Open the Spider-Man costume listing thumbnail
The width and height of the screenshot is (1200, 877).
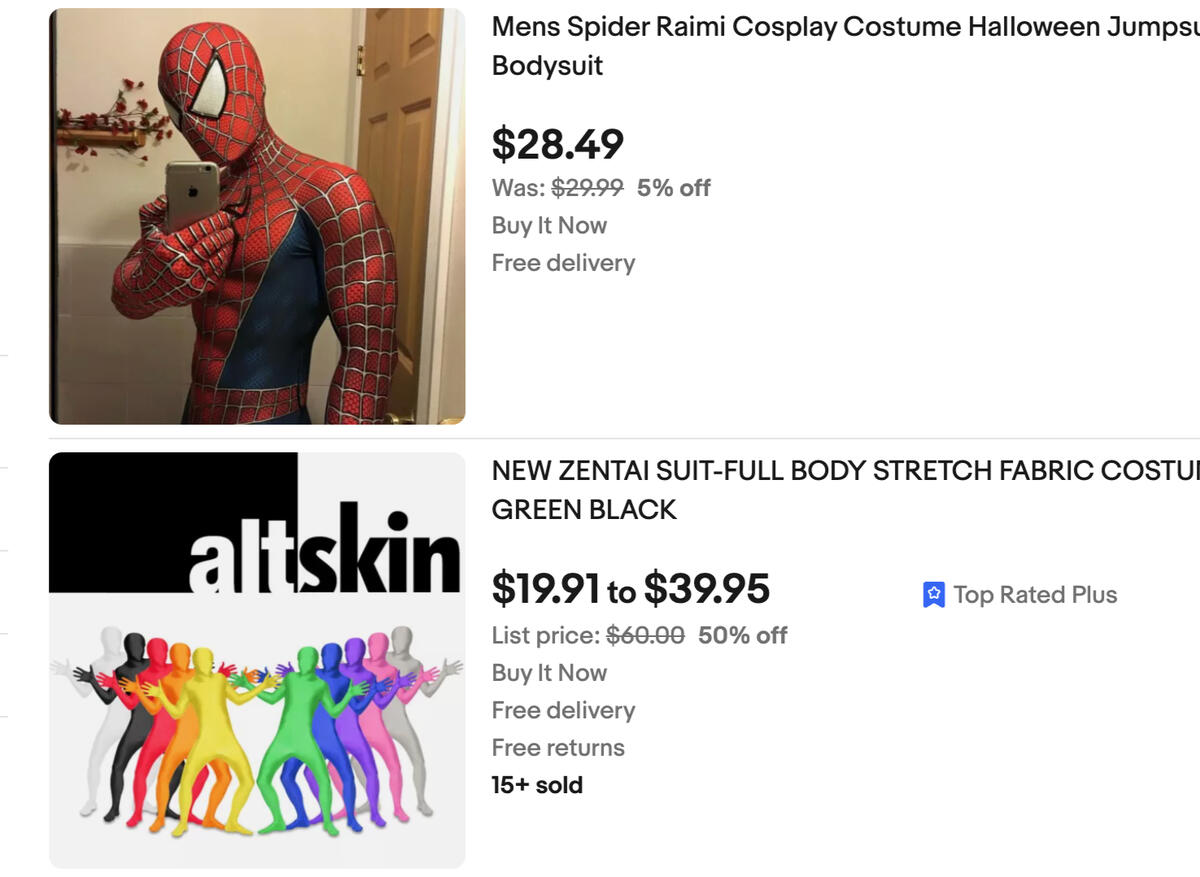(x=257, y=216)
